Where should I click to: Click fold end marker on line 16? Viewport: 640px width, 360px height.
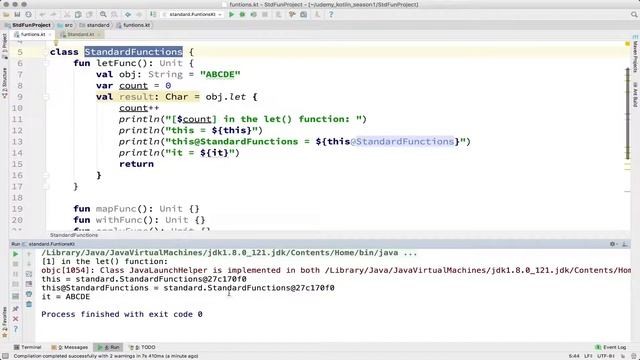(x=46, y=176)
